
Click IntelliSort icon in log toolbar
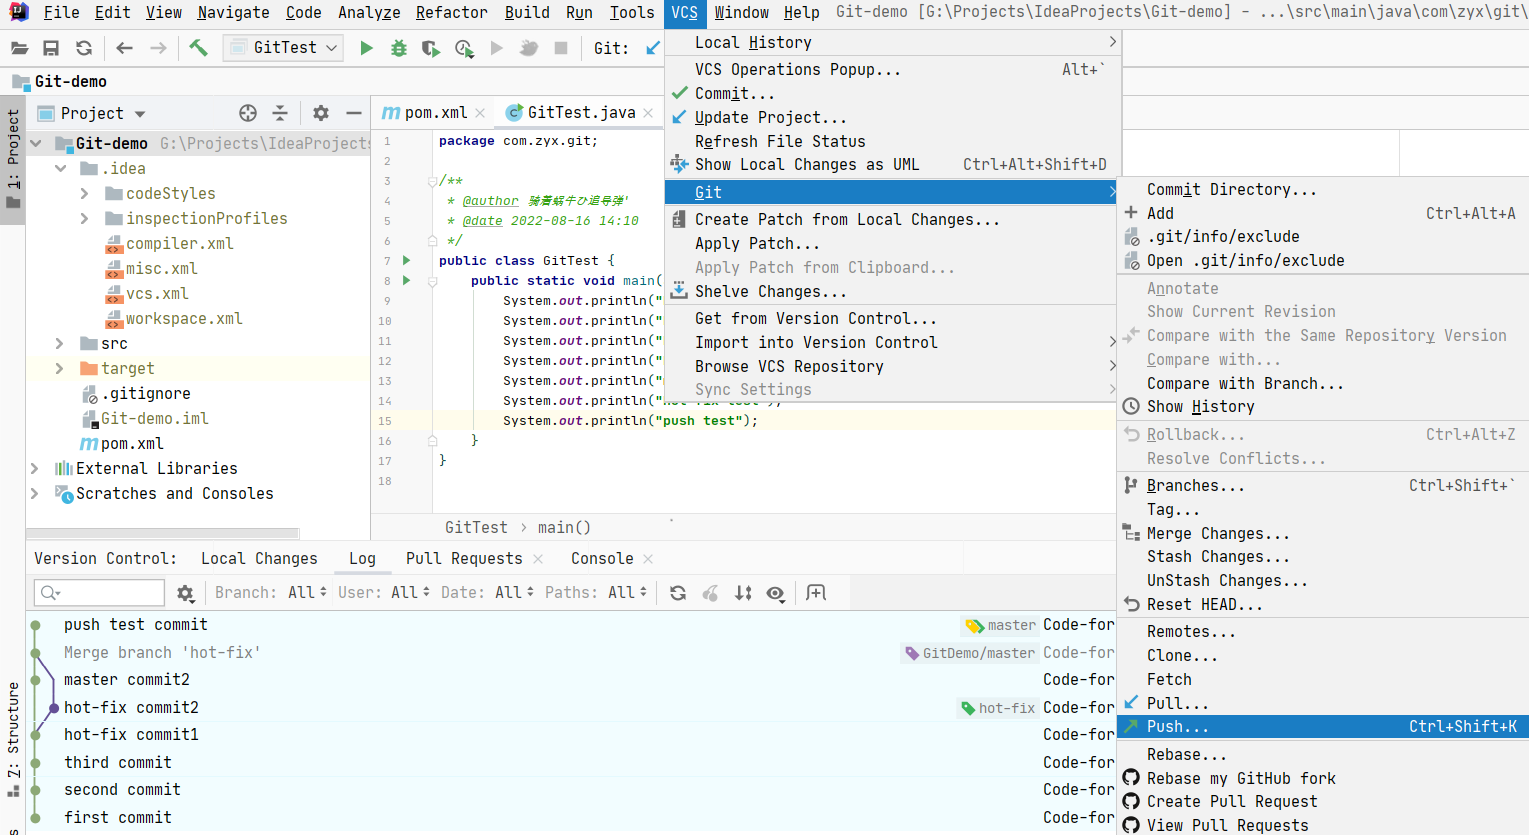pos(743,593)
